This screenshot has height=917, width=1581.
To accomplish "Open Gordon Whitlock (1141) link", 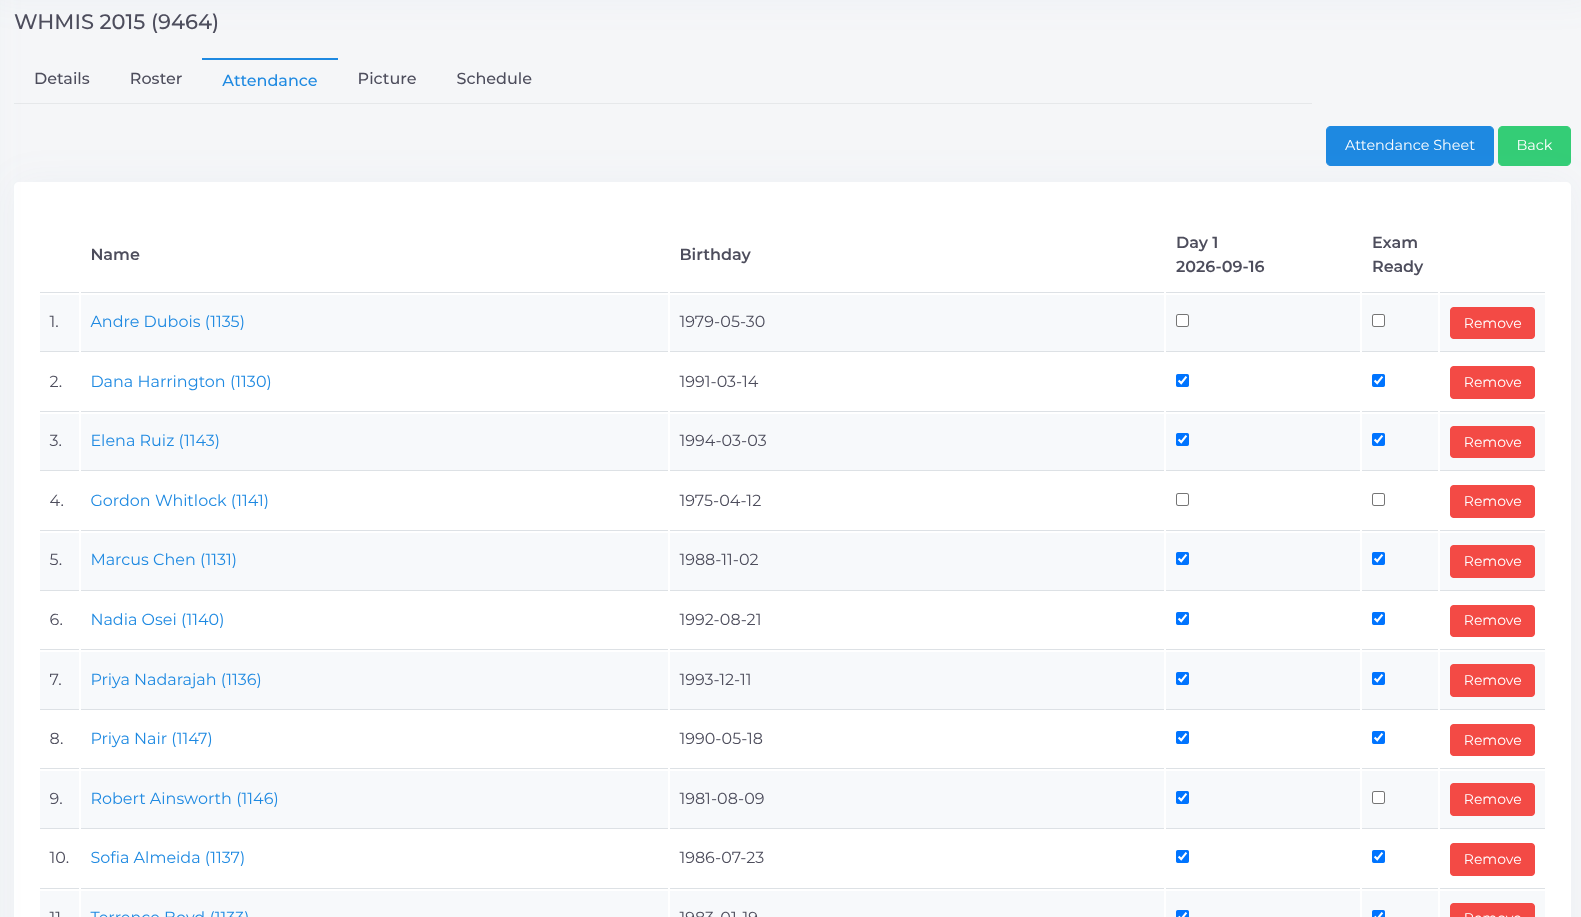I will coord(180,501).
